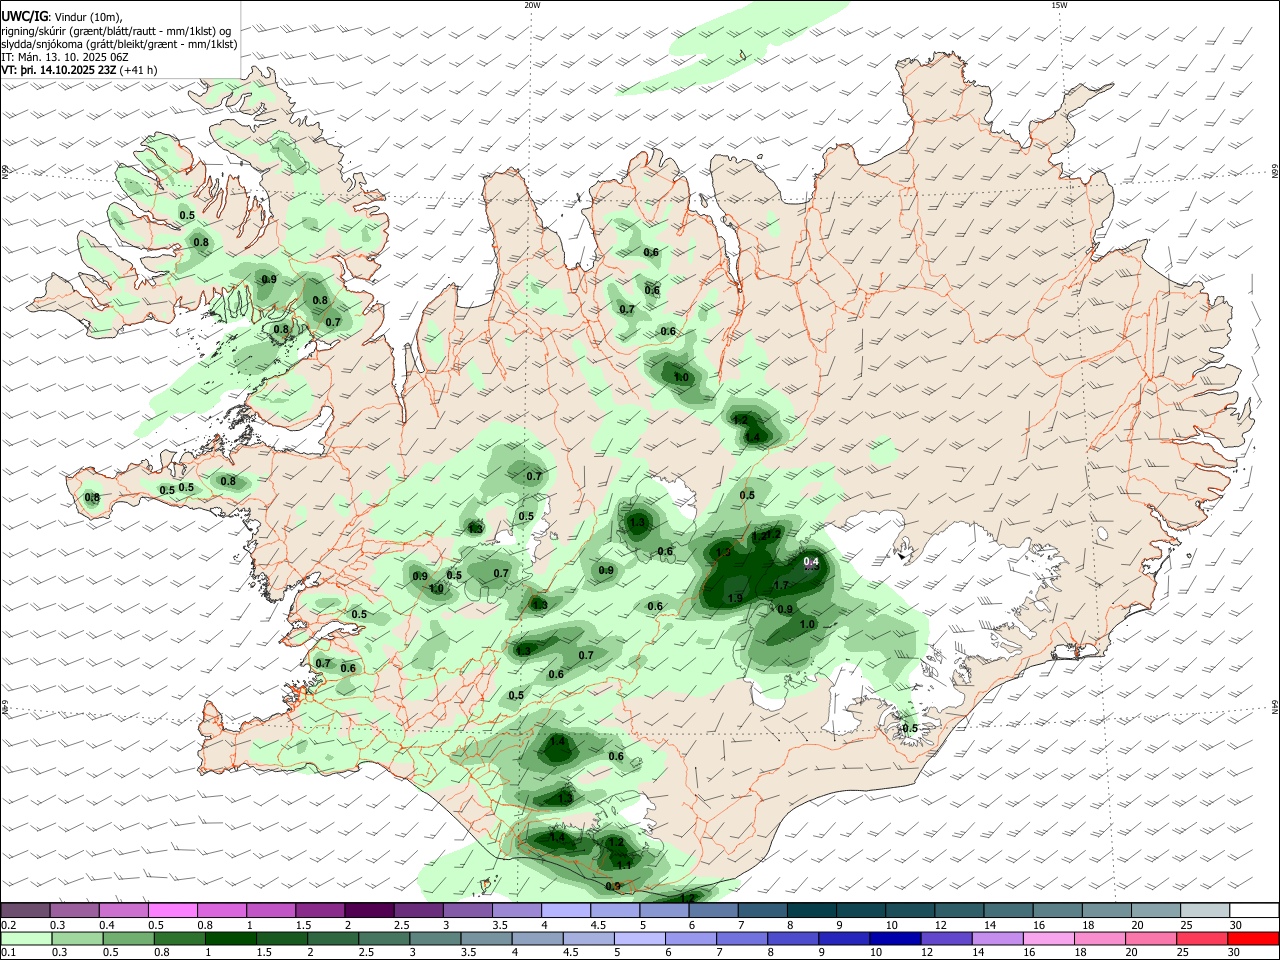The width and height of the screenshot is (1280, 960).
Task: Click the pale lavender swatch between 4 and 4.5 on purple scale
Action: [565, 910]
